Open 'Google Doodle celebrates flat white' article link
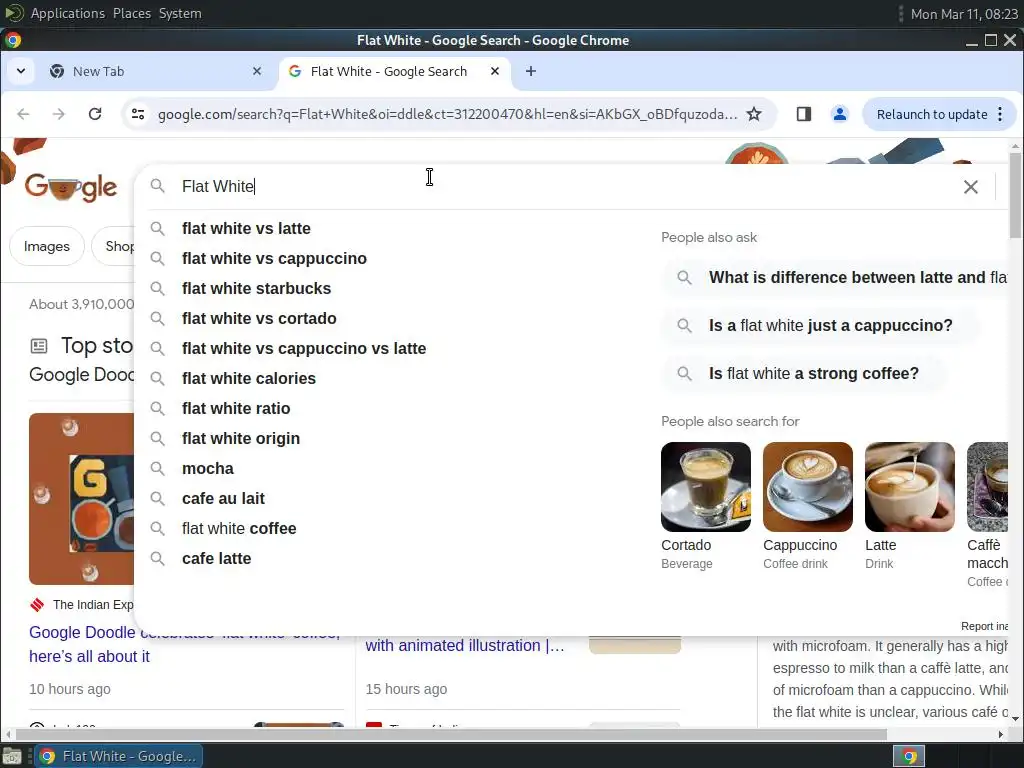The height and width of the screenshot is (768, 1024). pos(185,644)
